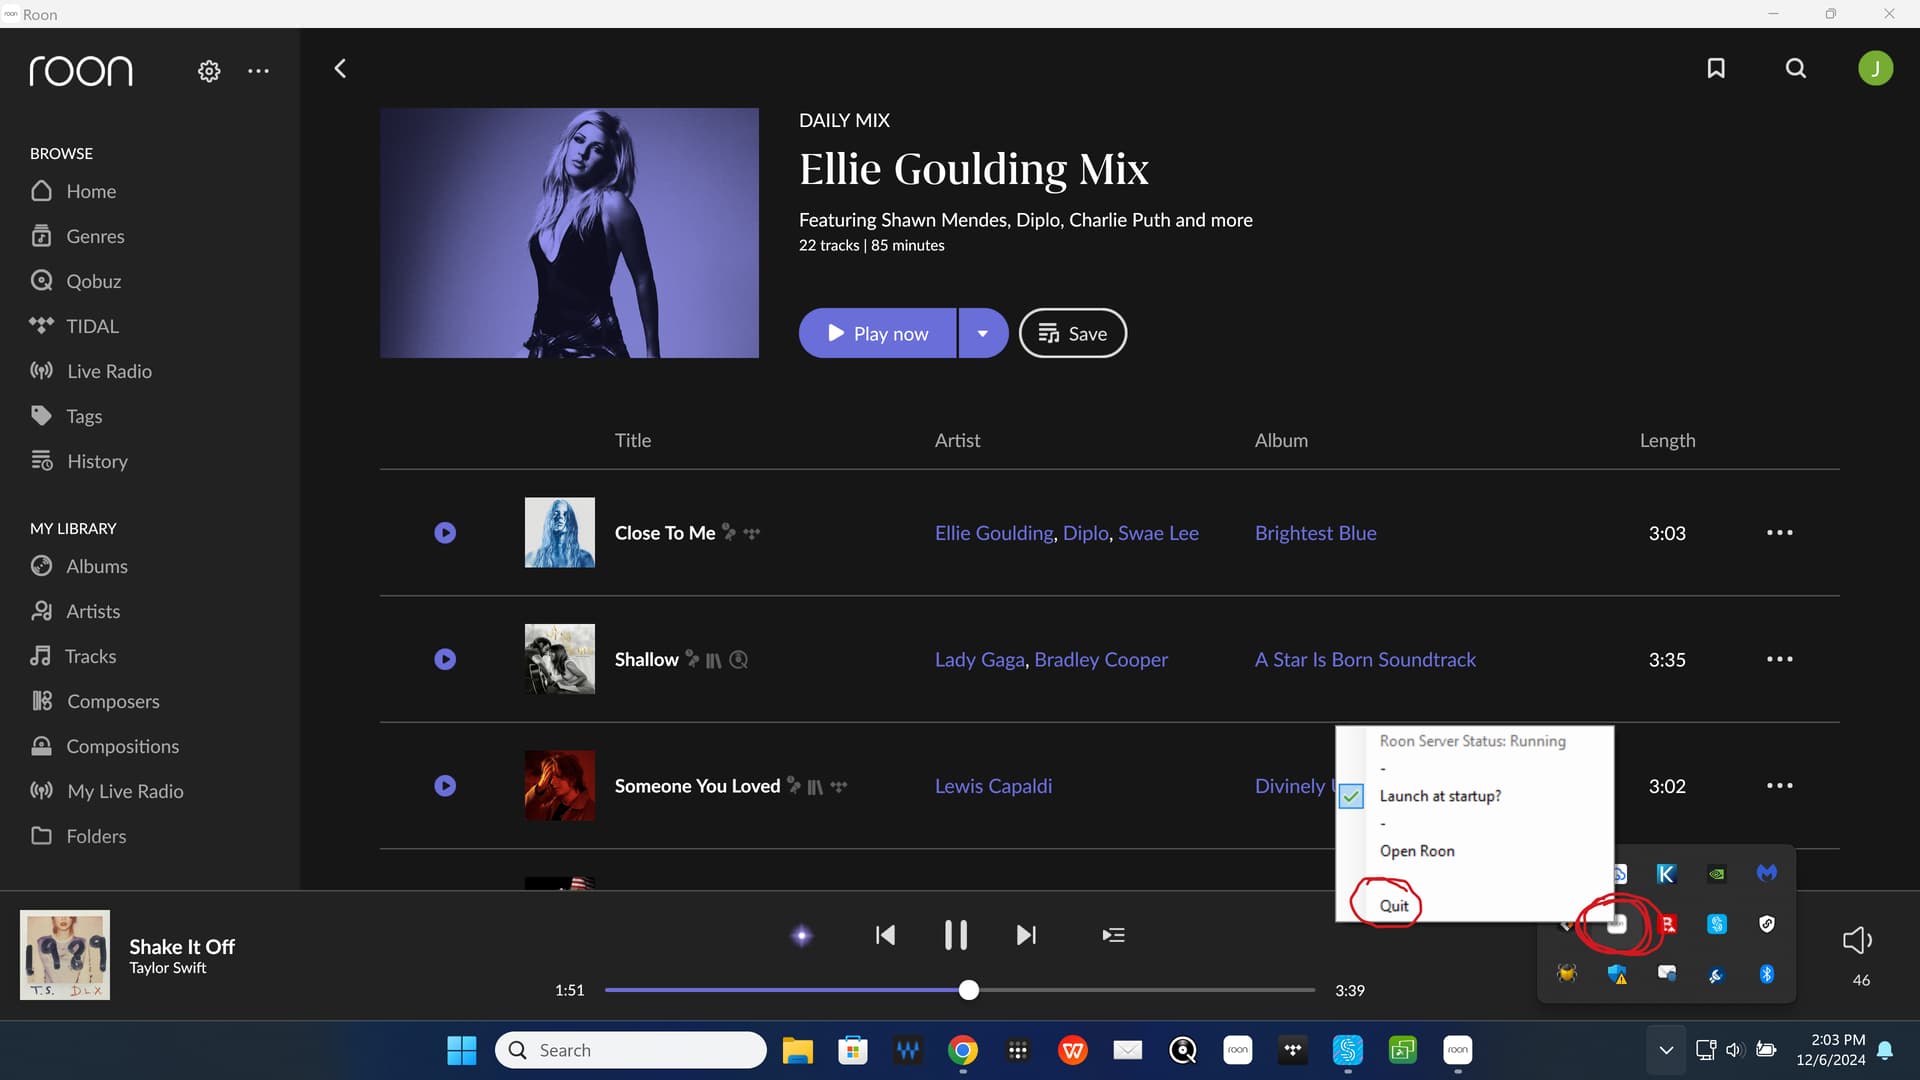Viewport: 1920px width, 1080px height.
Task: Open the volume speaker control
Action: [1857, 940]
